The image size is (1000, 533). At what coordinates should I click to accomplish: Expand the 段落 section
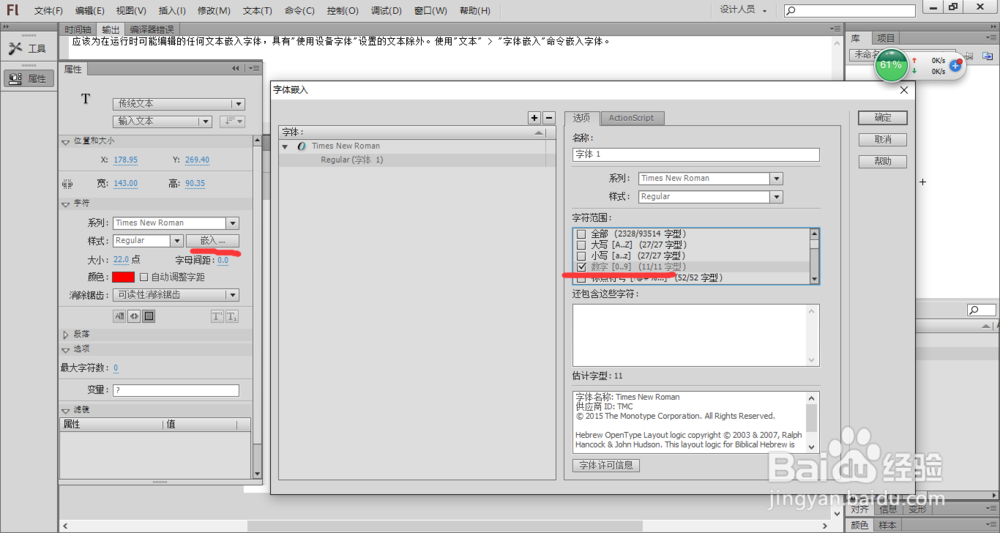[65, 334]
